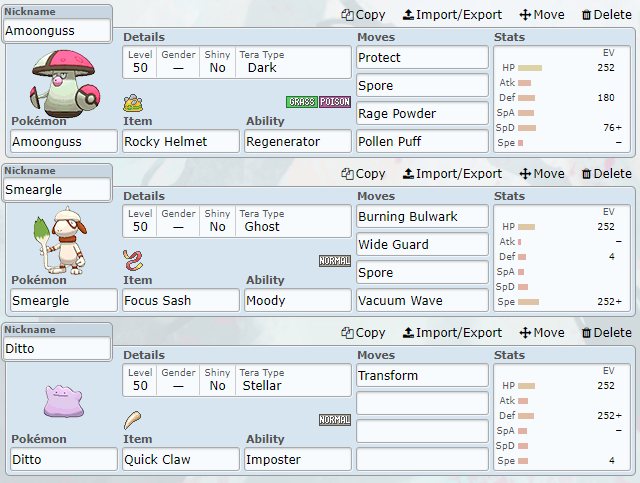
Task: Change the Quick Claw item field
Action: coord(181,459)
